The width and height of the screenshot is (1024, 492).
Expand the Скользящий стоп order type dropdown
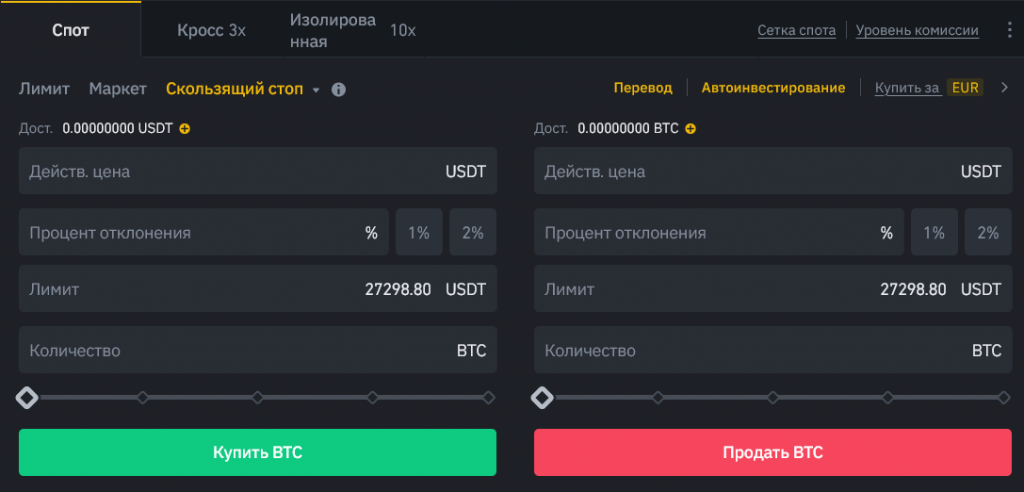click(316, 90)
